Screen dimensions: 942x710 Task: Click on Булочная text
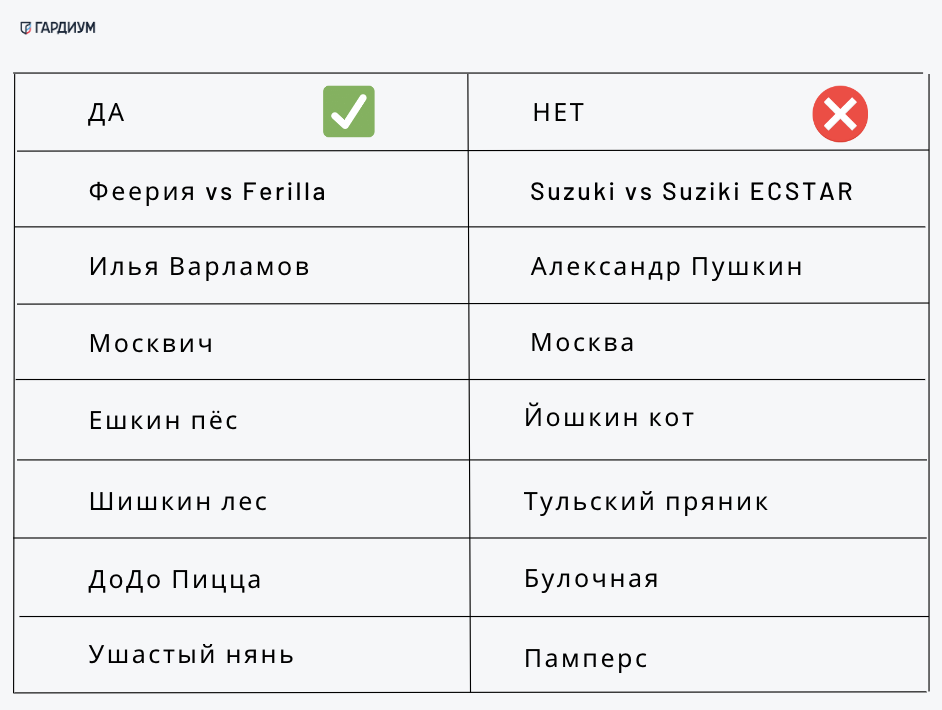pos(591,579)
